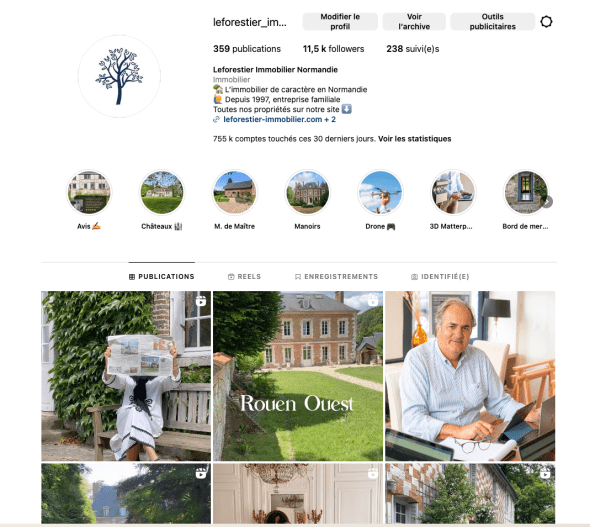Click the Modifier le profil button

coord(340,21)
